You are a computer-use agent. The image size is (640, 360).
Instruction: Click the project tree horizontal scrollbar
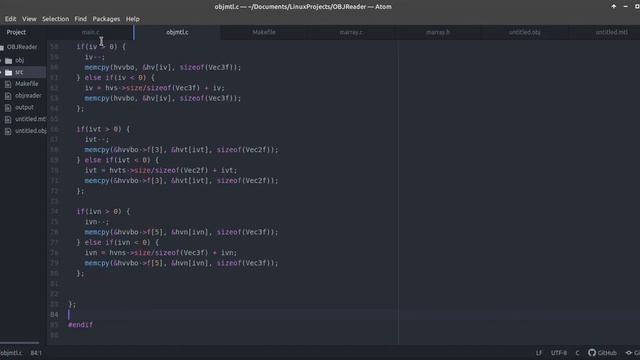tap(20, 343)
